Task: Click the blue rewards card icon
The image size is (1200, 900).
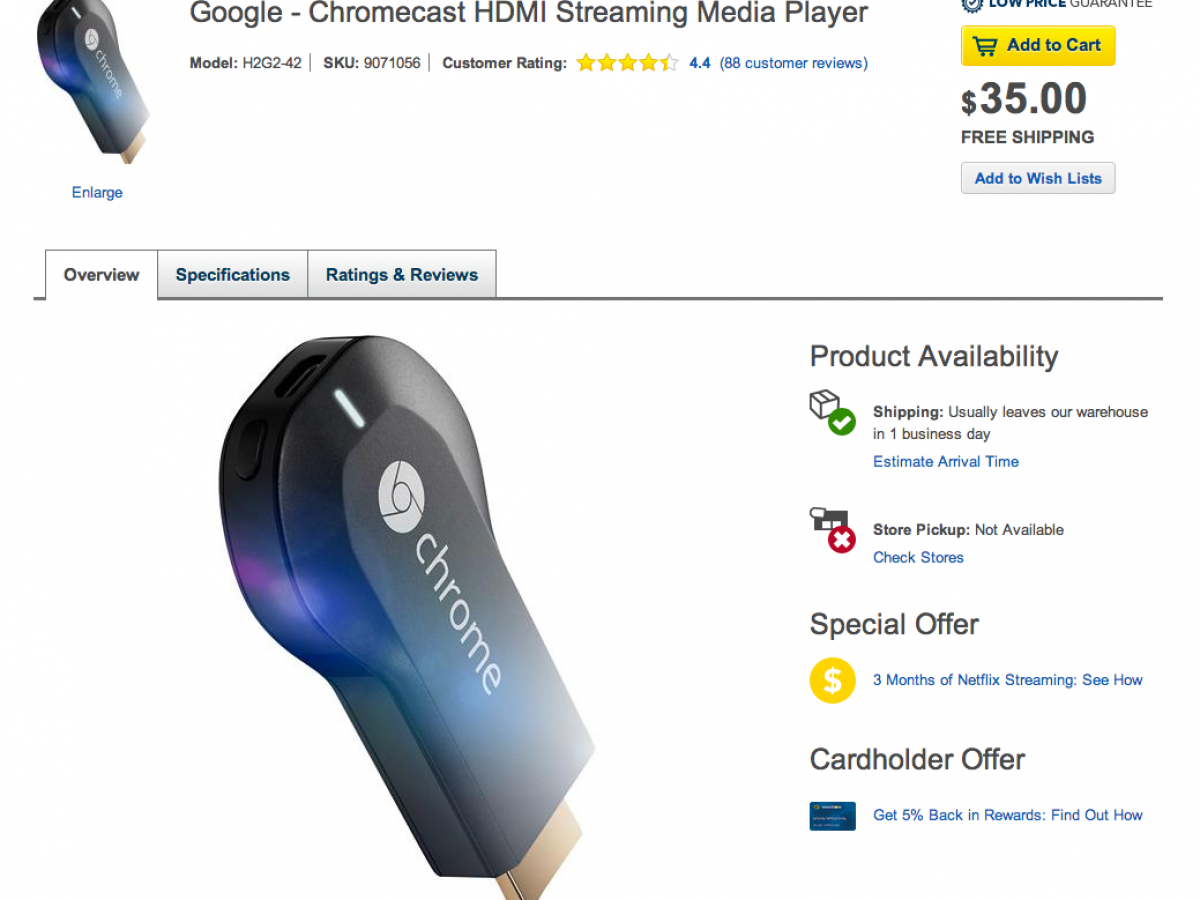Action: pos(832,816)
